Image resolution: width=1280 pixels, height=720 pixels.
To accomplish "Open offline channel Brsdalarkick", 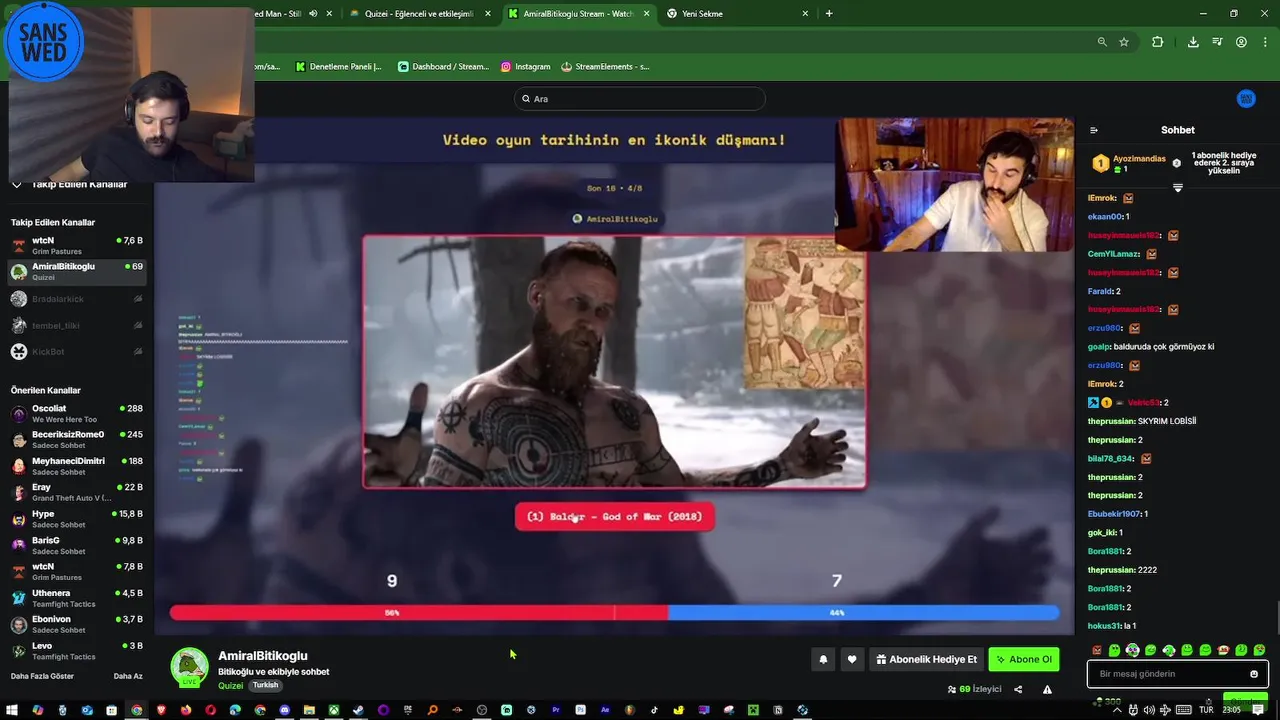I will click(77, 299).
